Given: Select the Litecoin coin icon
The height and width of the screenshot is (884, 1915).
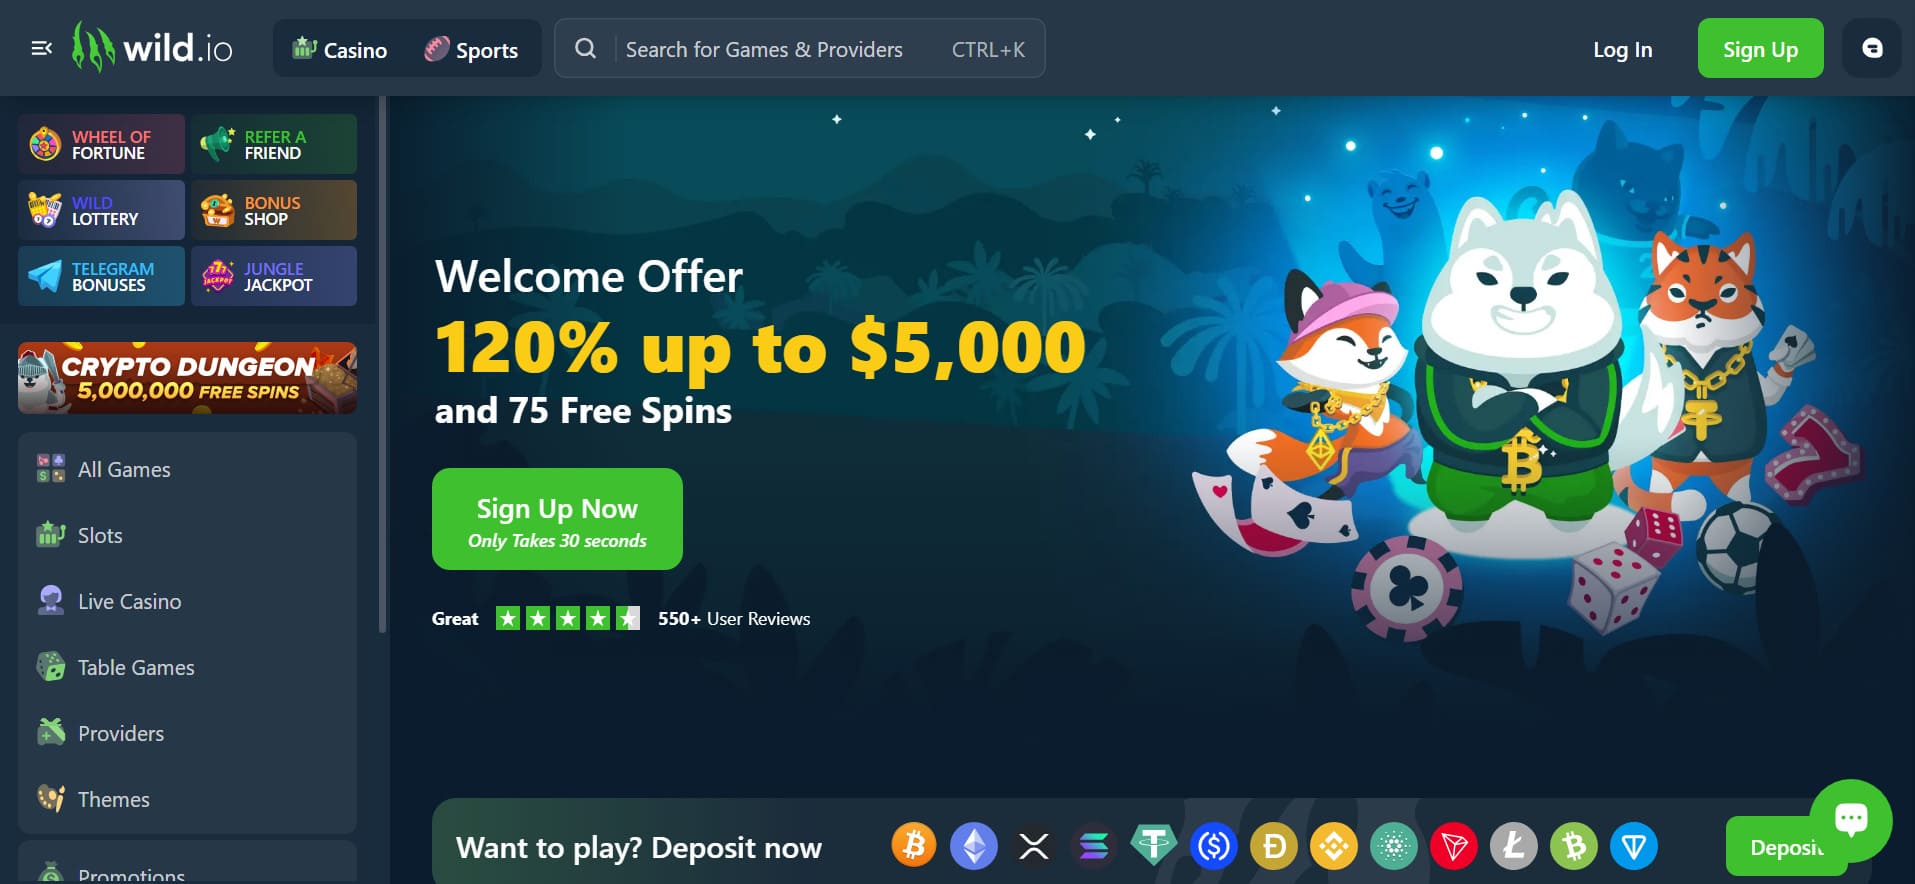Looking at the screenshot, I should pyautogui.click(x=1513, y=846).
